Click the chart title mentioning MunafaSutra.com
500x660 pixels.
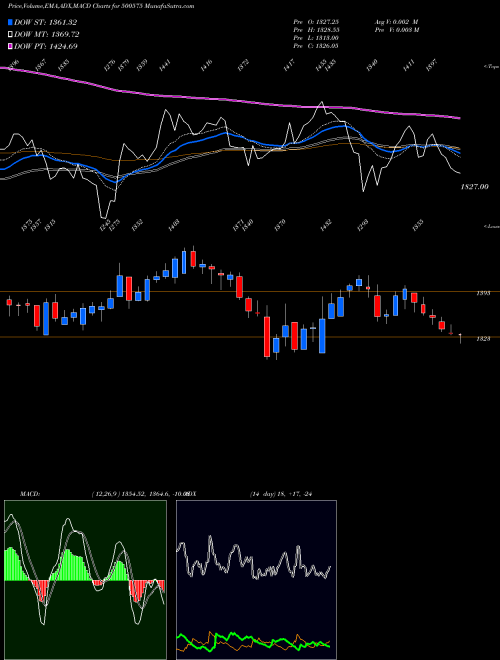[101, 6]
